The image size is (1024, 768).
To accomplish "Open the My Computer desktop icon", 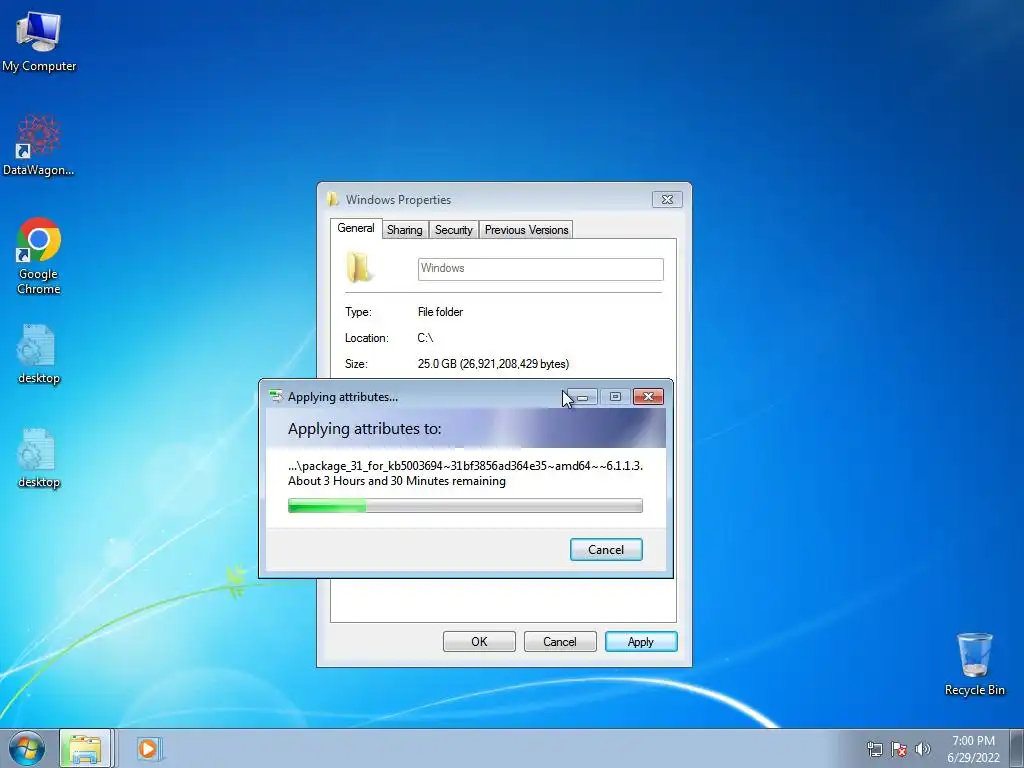I will (x=39, y=42).
